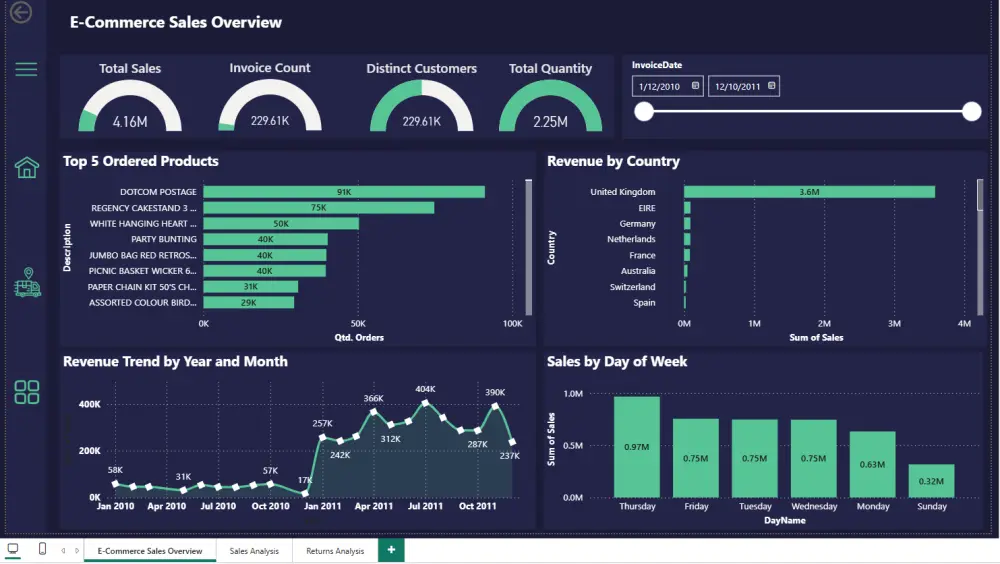Click the Netherlands country label
The width and height of the screenshot is (1000, 564).
(x=631, y=239)
